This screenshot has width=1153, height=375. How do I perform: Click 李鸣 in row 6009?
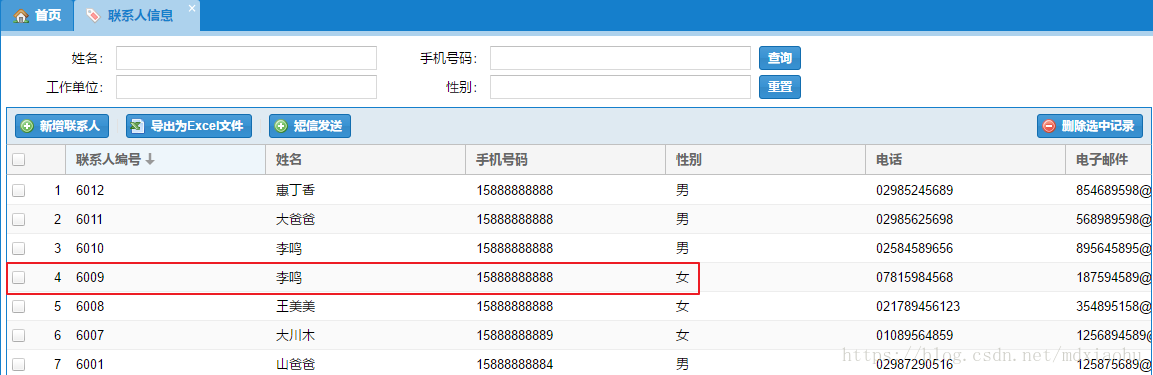(289, 277)
